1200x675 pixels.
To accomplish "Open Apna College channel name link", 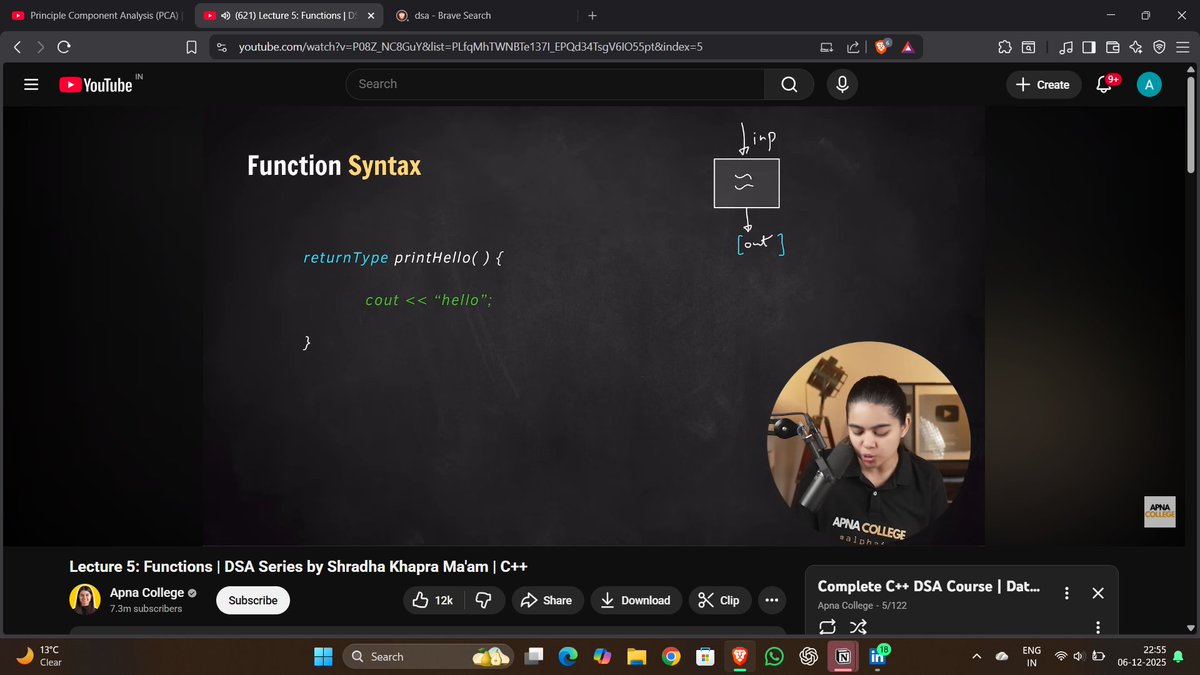I will point(147,592).
